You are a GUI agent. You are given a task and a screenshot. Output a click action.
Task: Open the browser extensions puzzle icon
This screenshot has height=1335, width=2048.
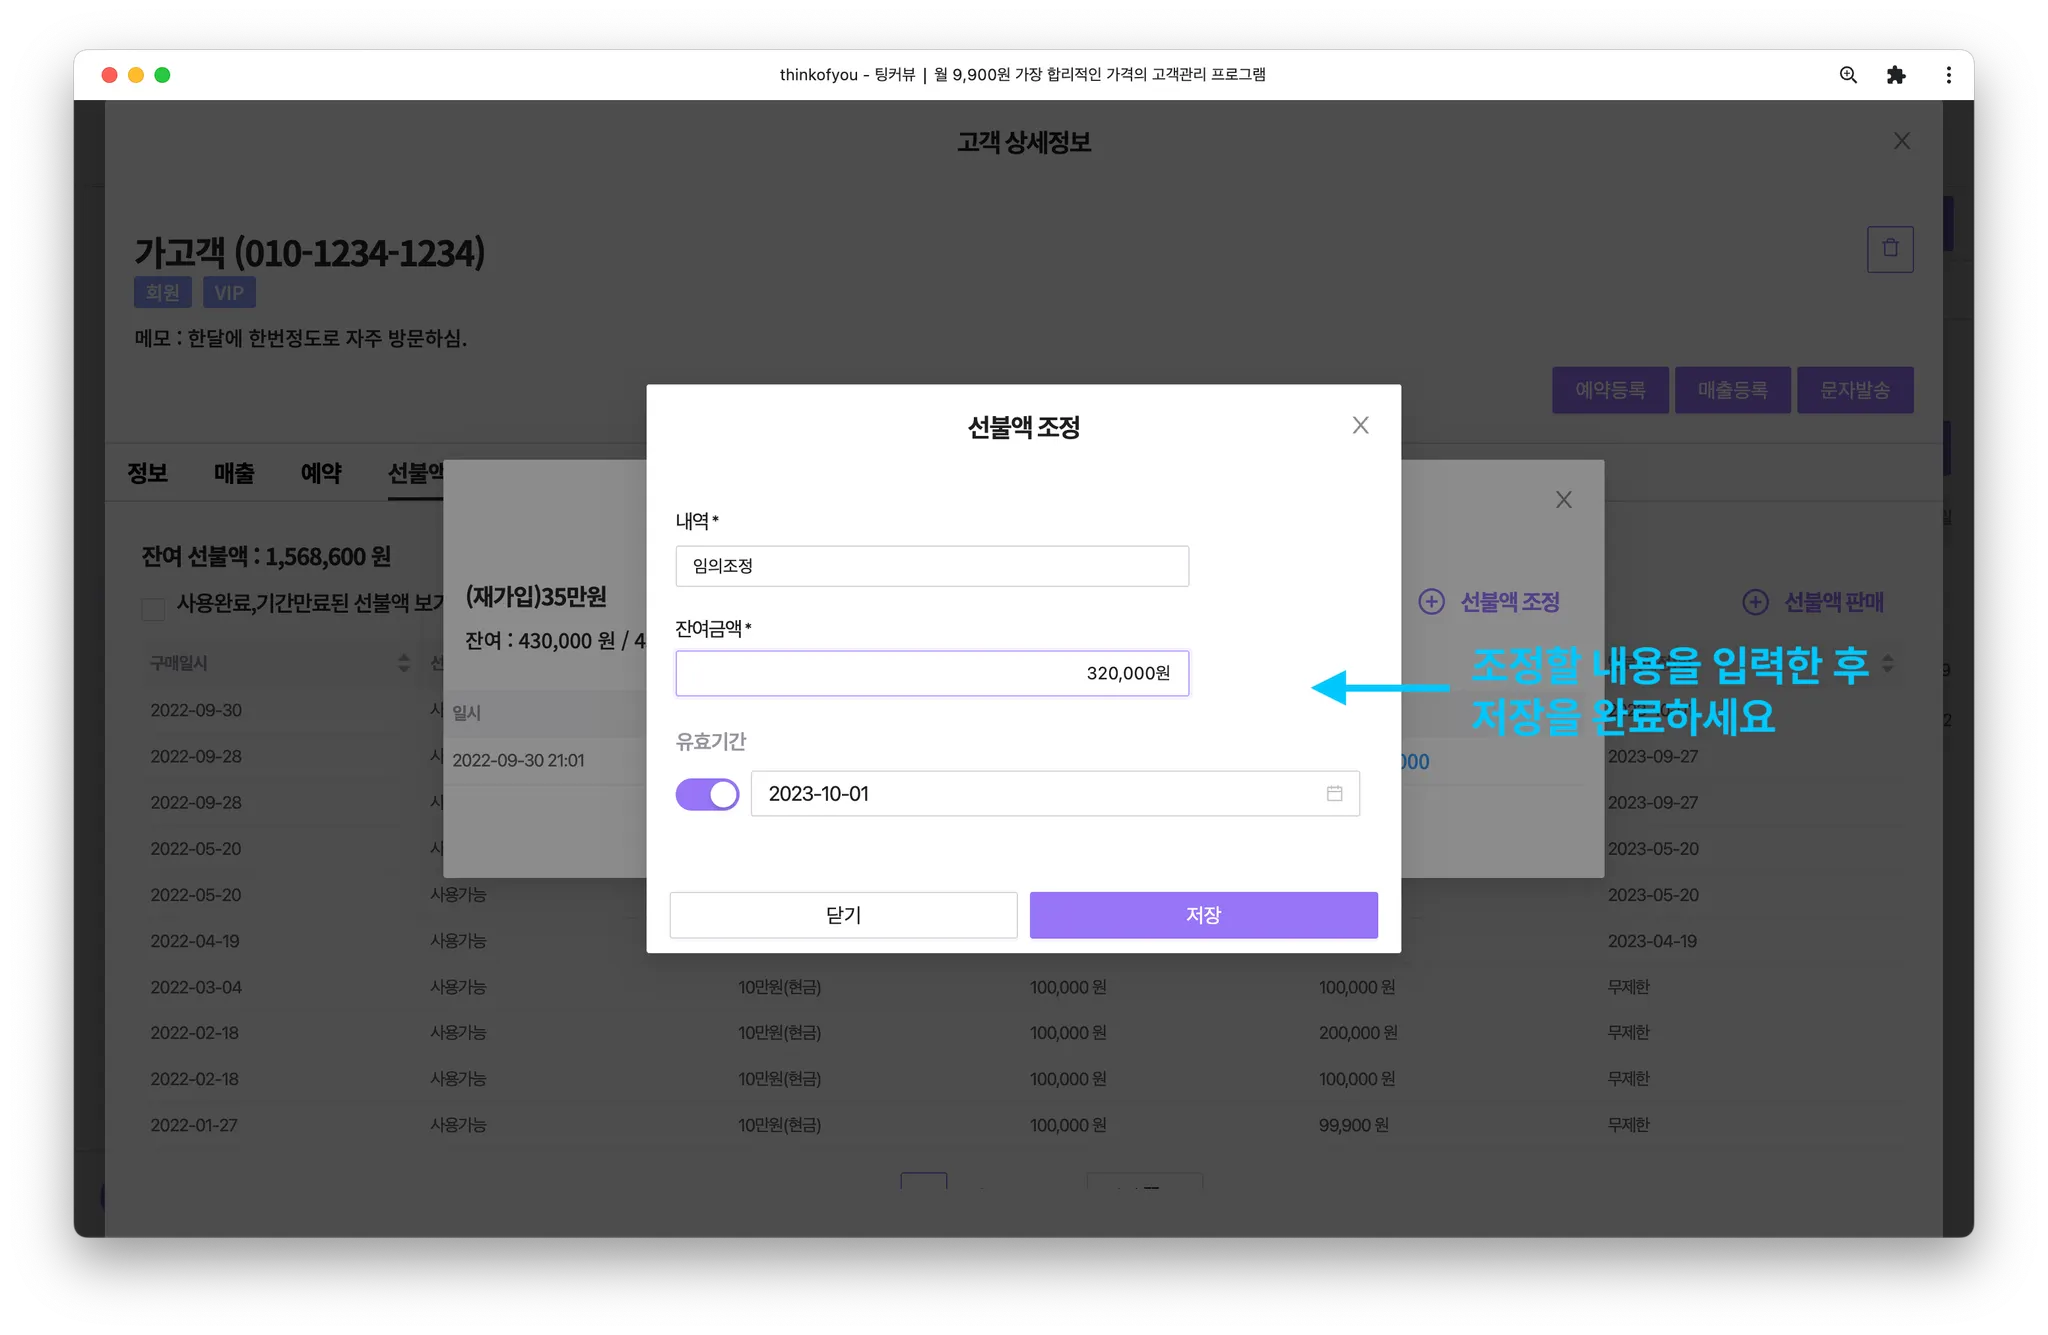click(1896, 75)
